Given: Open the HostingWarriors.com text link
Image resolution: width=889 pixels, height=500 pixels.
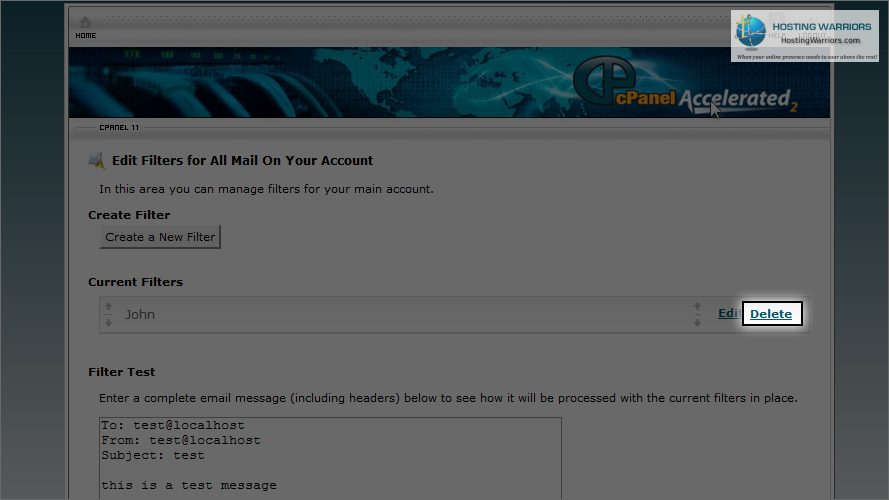Looking at the screenshot, I should (820, 40).
